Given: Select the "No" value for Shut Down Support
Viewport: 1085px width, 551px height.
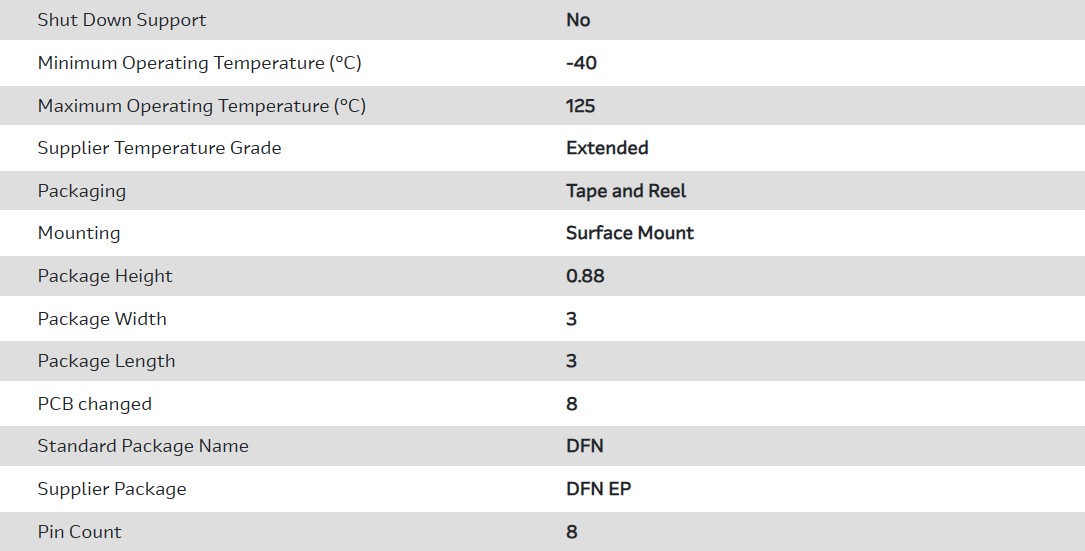Looking at the screenshot, I should pos(578,20).
